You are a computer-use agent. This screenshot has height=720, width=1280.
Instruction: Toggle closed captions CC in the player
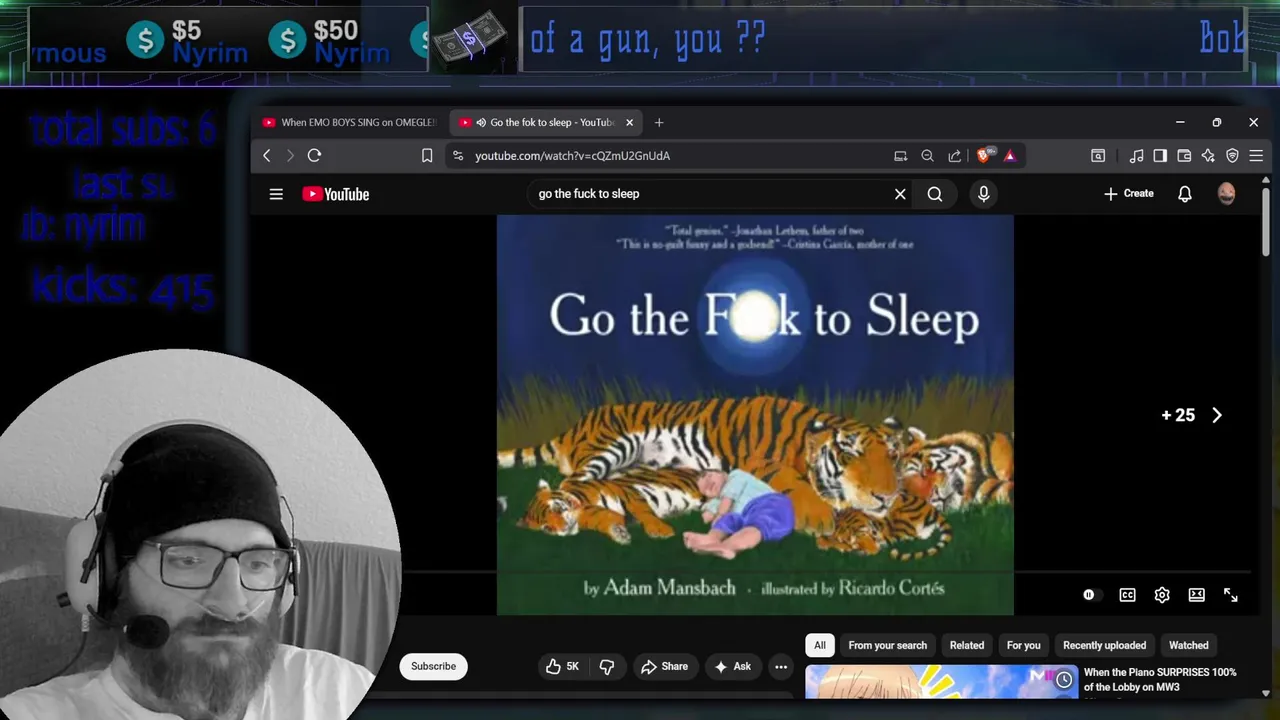coord(1127,595)
